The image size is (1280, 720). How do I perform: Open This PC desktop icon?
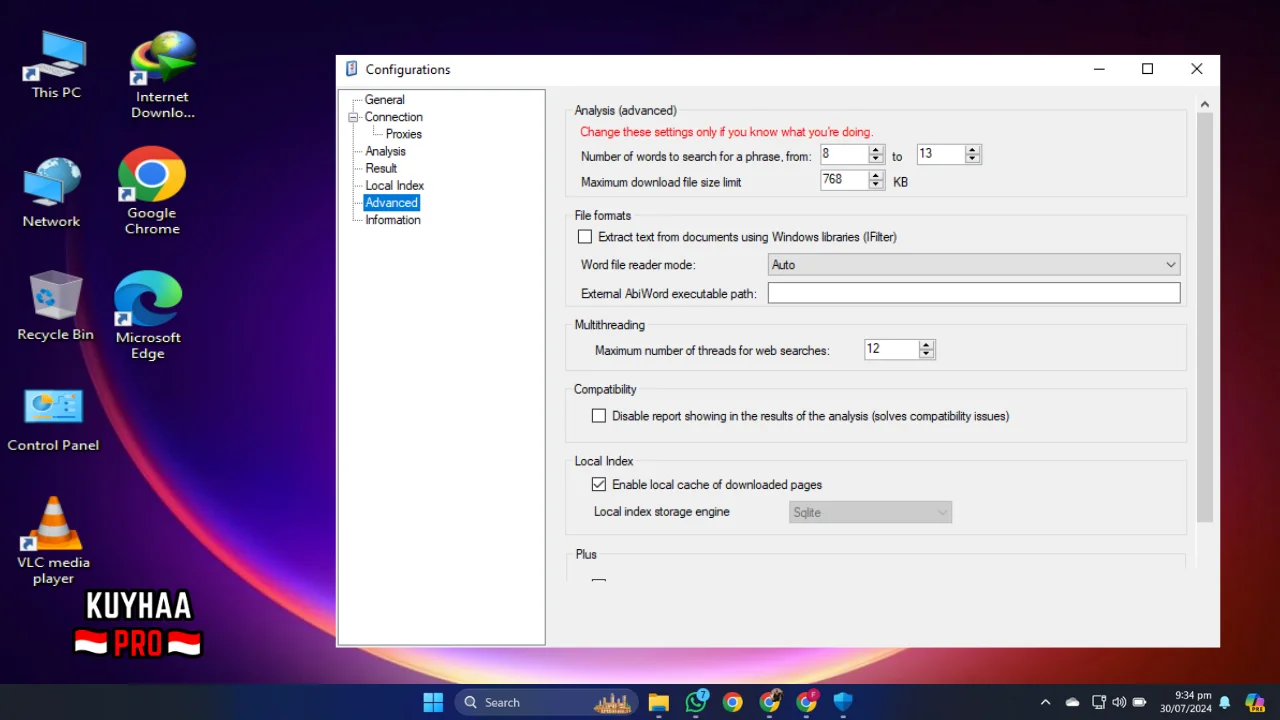(56, 65)
